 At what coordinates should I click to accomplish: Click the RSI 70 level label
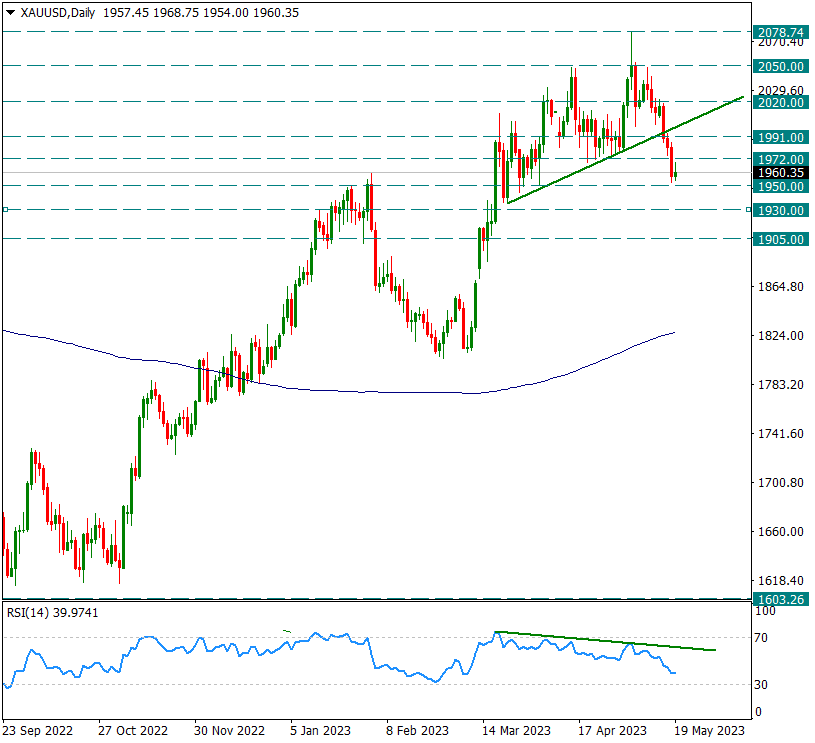[x=760, y=637]
